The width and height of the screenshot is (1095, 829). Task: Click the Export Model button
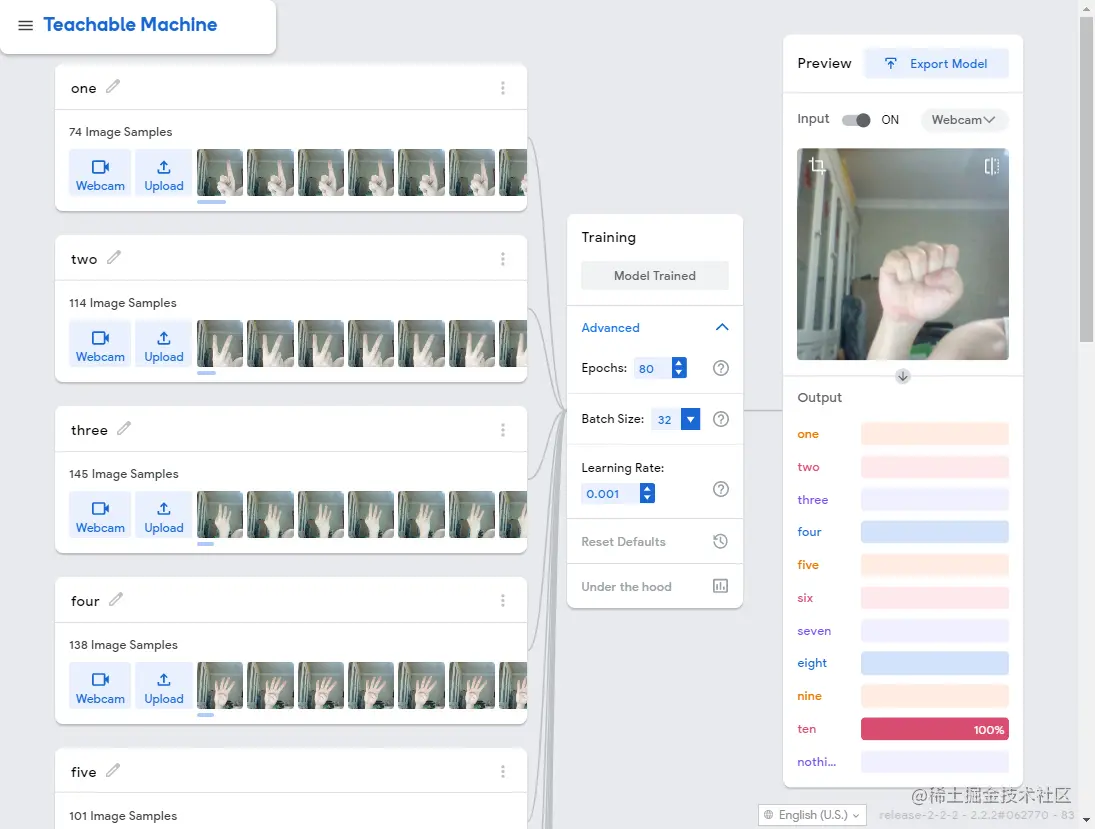(936, 64)
